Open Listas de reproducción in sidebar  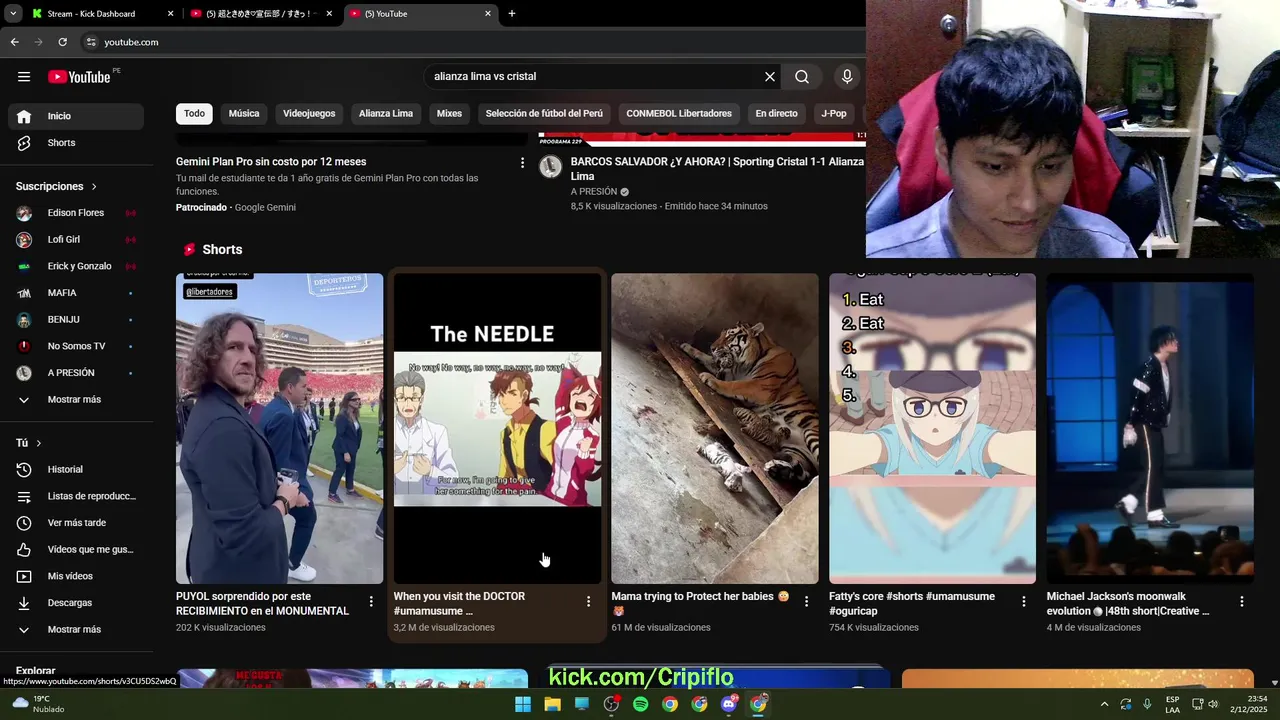76,496
